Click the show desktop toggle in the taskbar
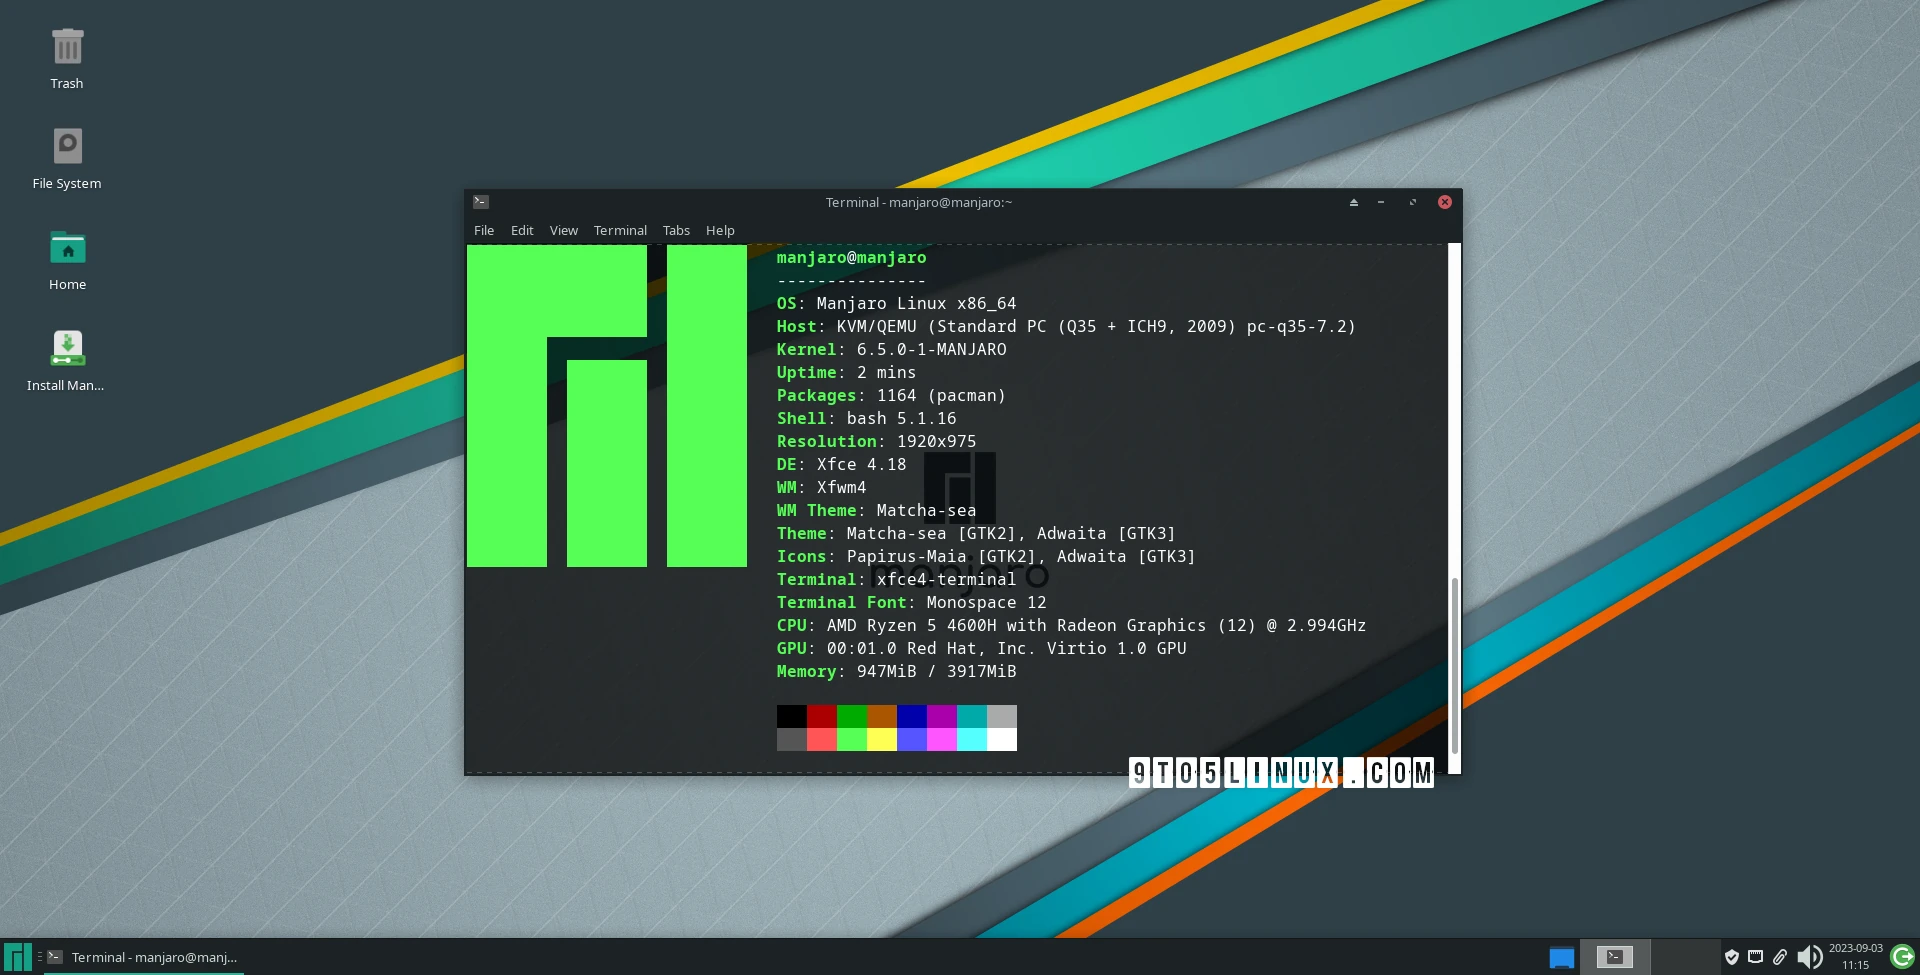1920x975 pixels. [x=1563, y=956]
